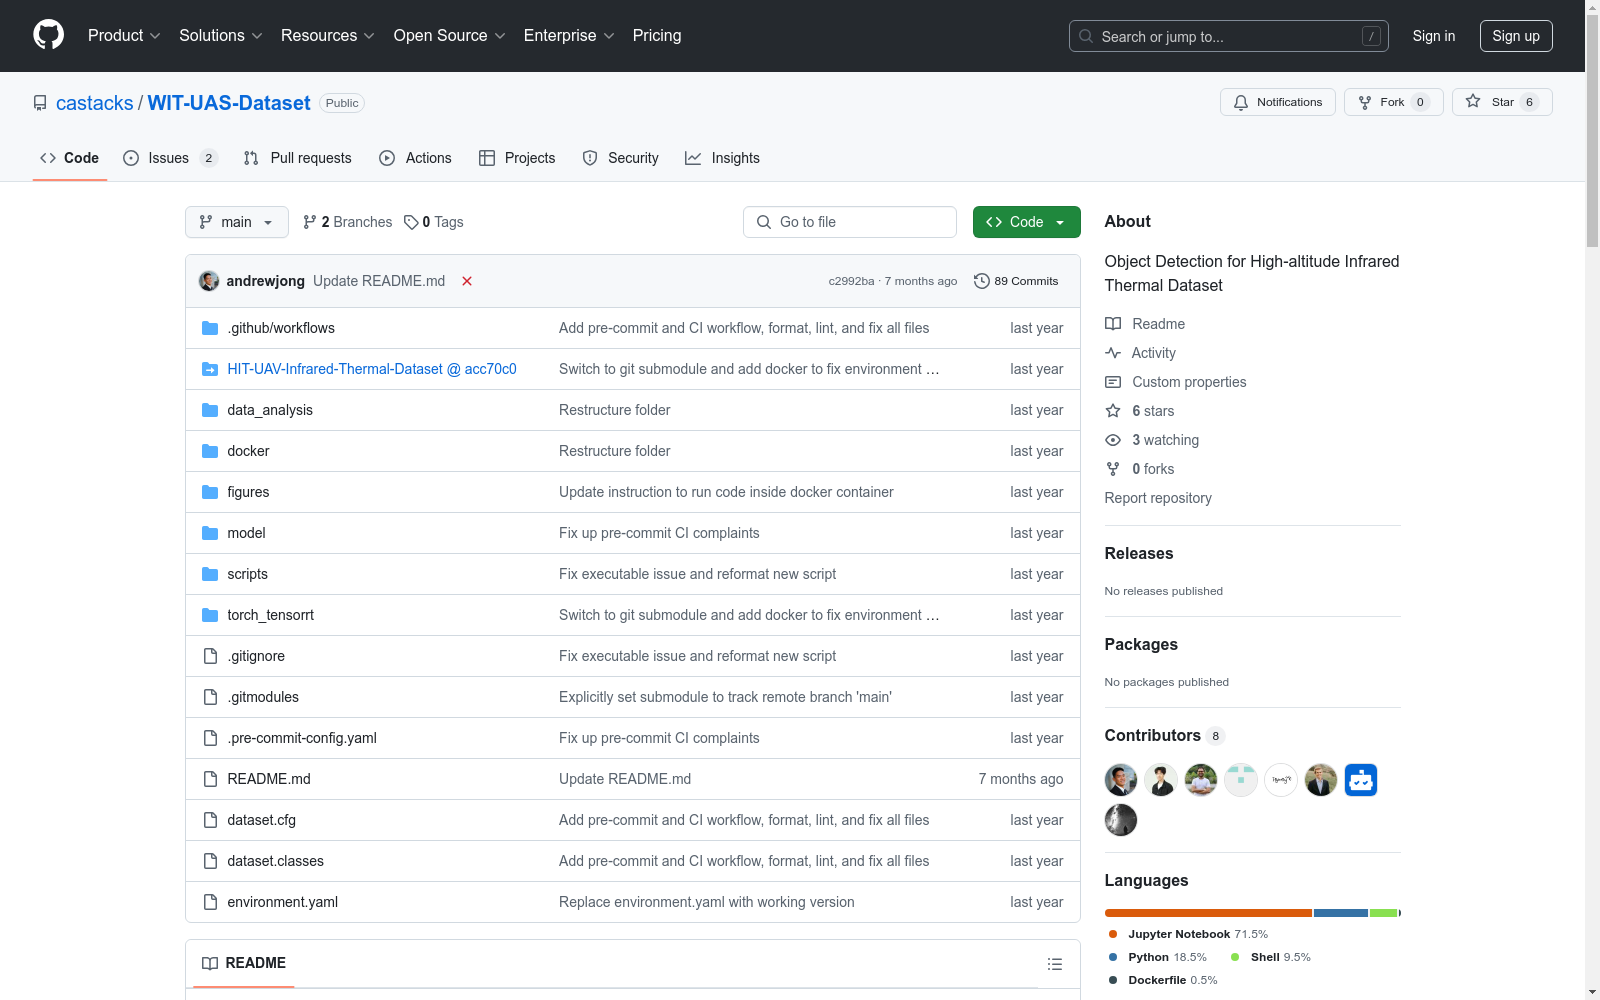This screenshot has height=1000, width=1600.
Task: Click andrewjong's avatar in the commit row
Action: click(x=209, y=281)
